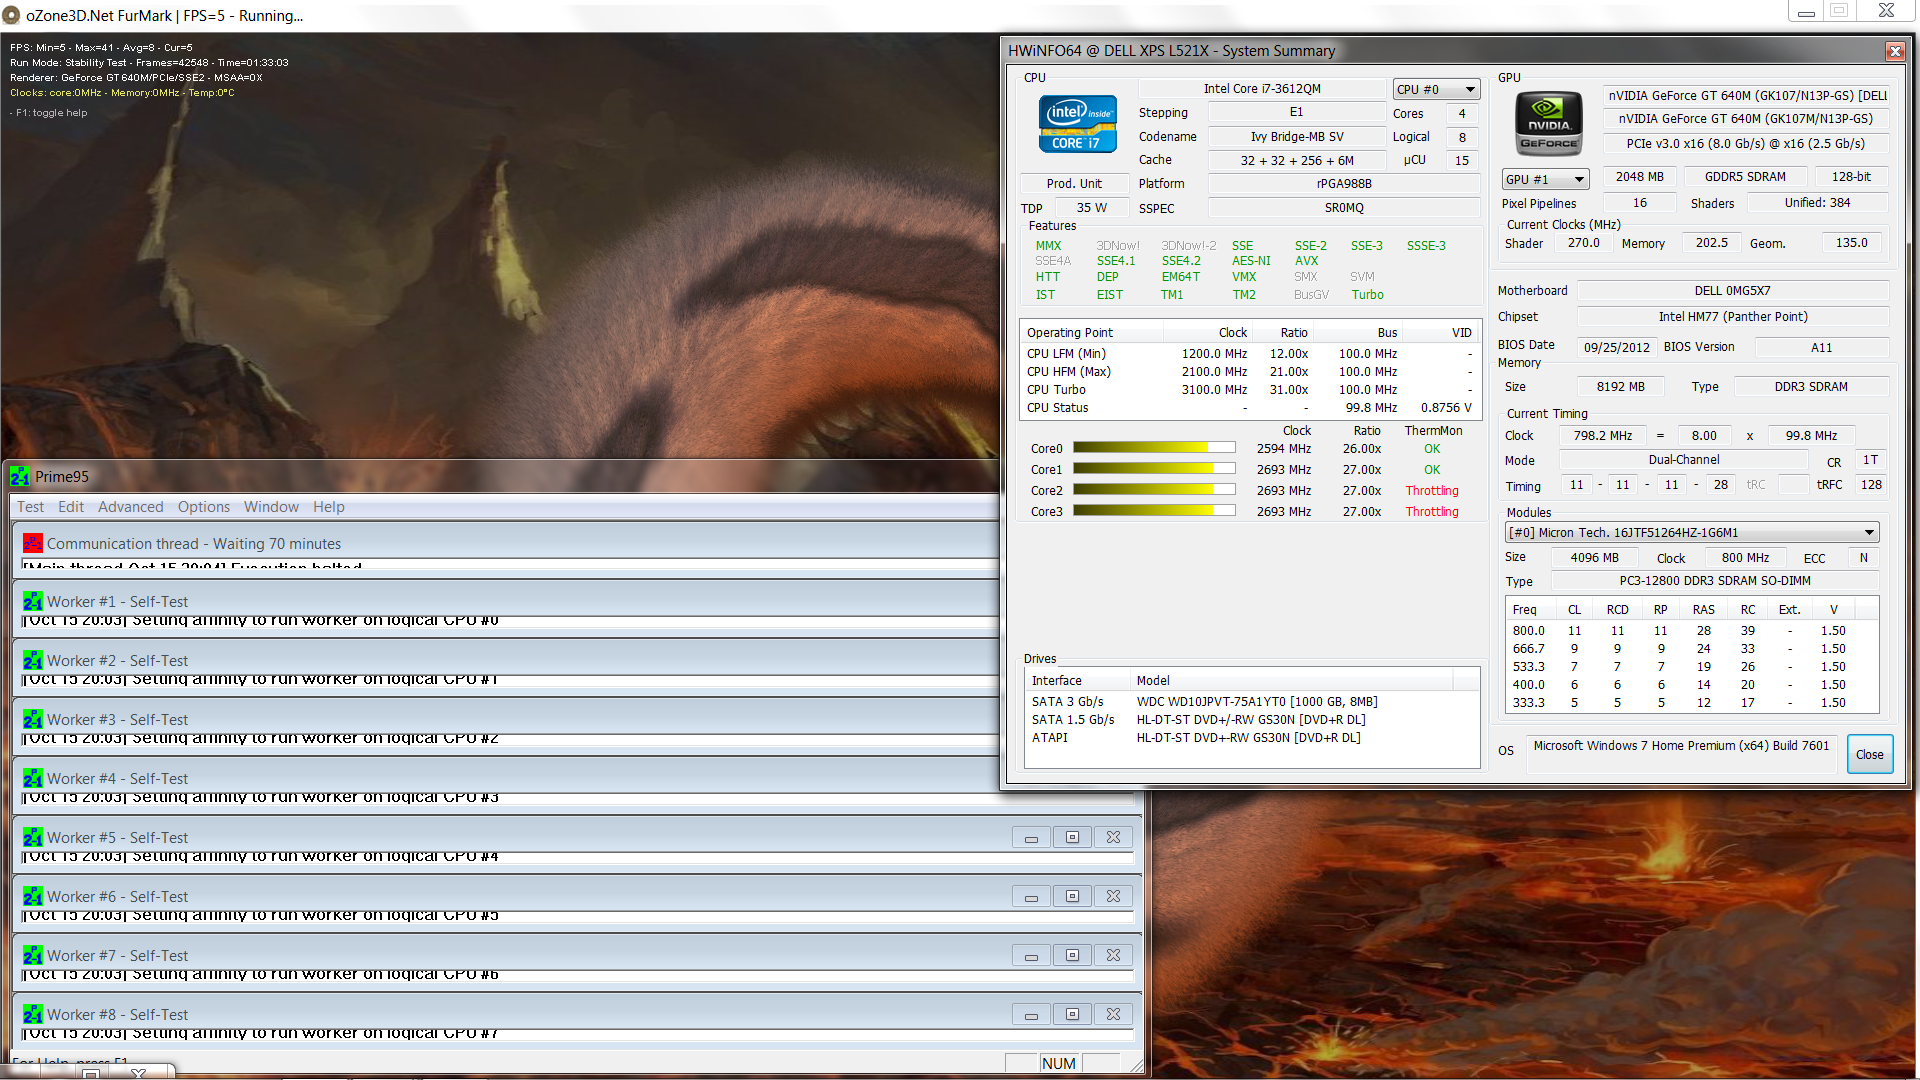
Task: Click the 333.3 frequency timing row
Action: pyautogui.click(x=1690, y=703)
